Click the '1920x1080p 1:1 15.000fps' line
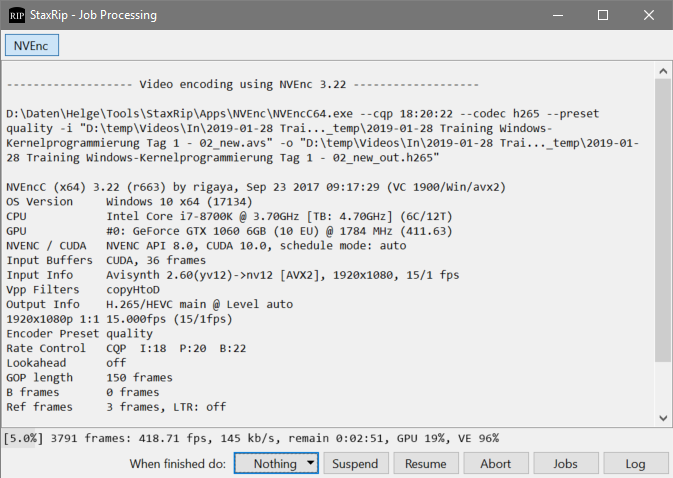This screenshot has width=673, height=478. click(x=119, y=319)
